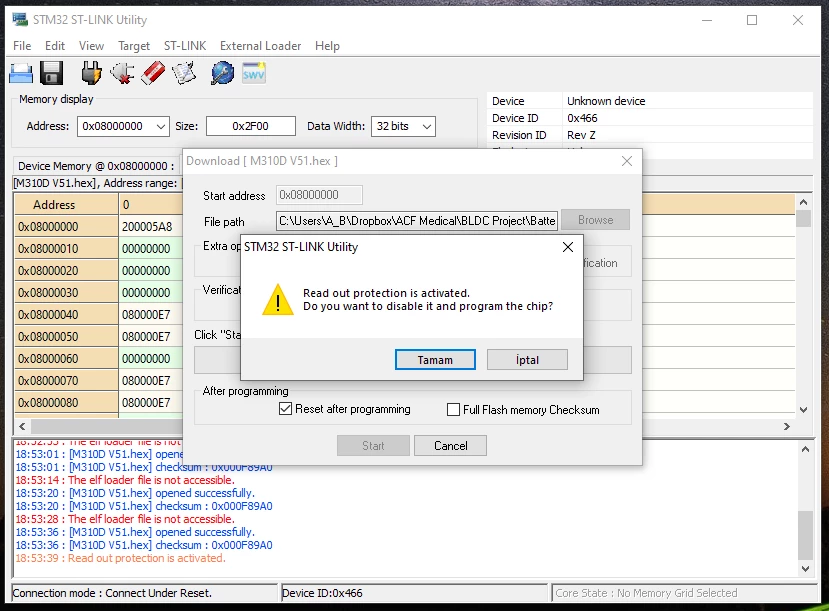The width and height of the screenshot is (829, 611).
Task: Click the Connect to target plug icon
Action: click(91, 73)
